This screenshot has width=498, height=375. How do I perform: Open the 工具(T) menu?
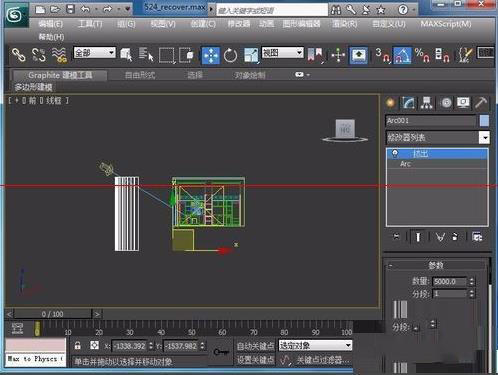pyautogui.click(x=90, y=24)
